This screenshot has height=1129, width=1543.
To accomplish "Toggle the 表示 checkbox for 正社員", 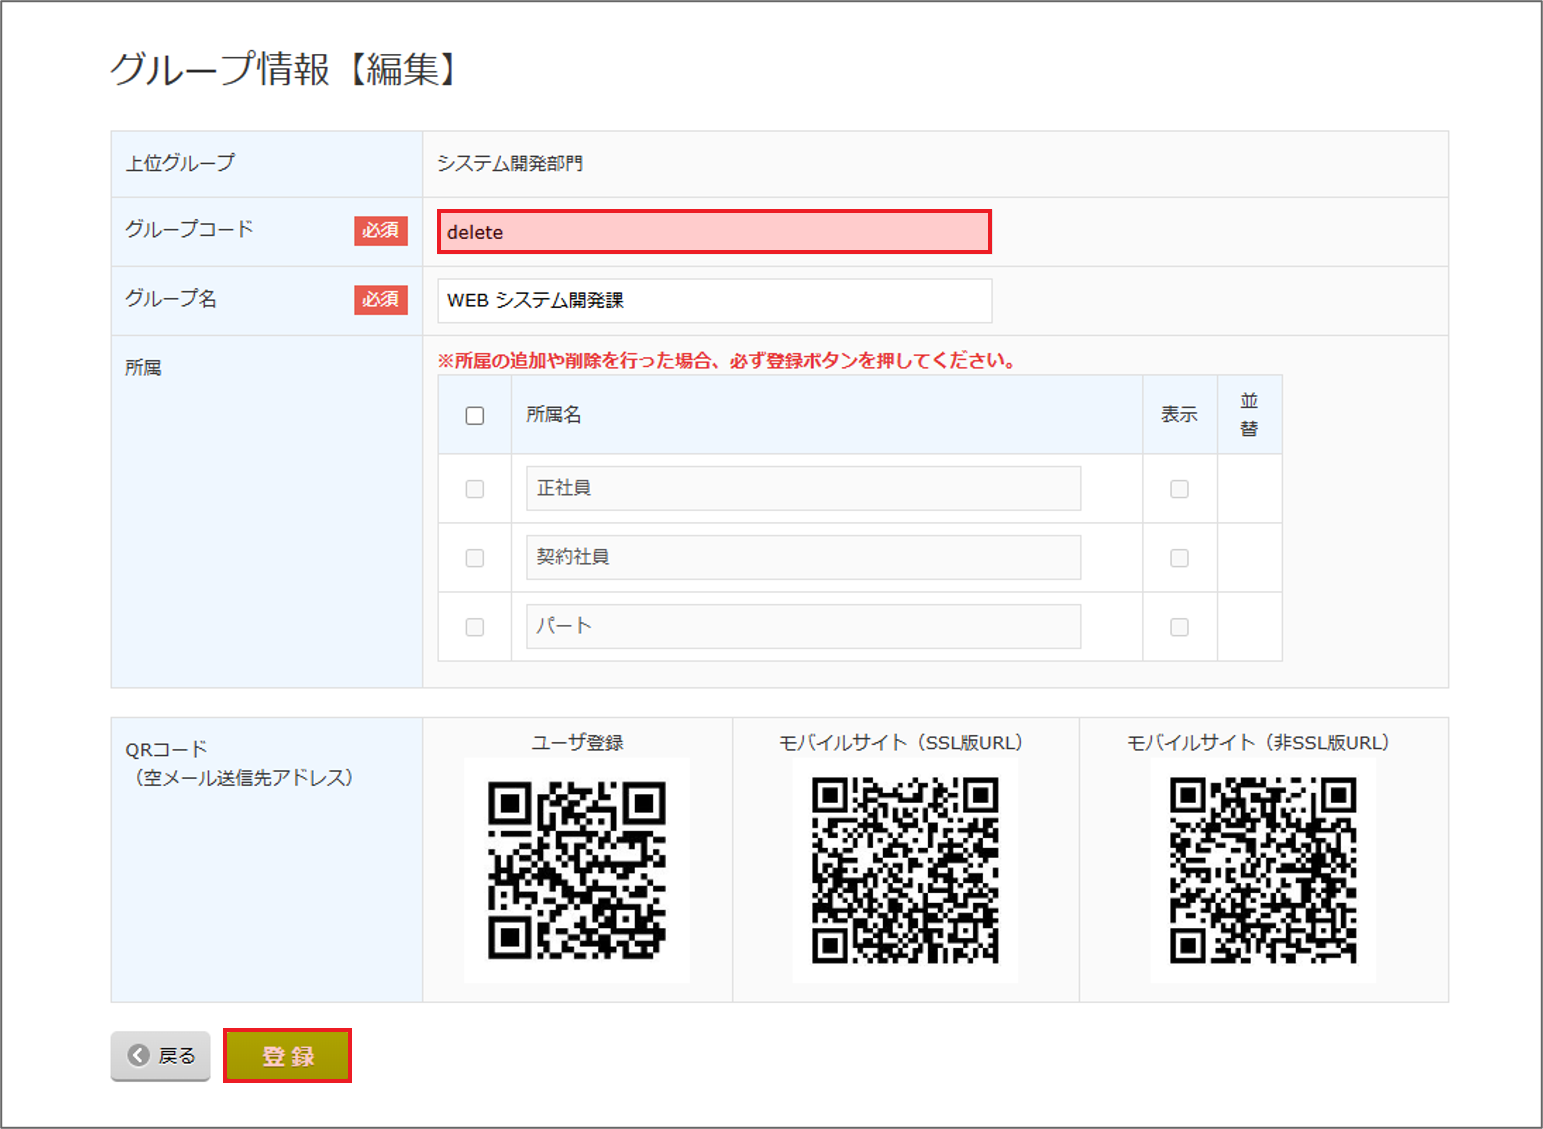I will click(1180, 489).
